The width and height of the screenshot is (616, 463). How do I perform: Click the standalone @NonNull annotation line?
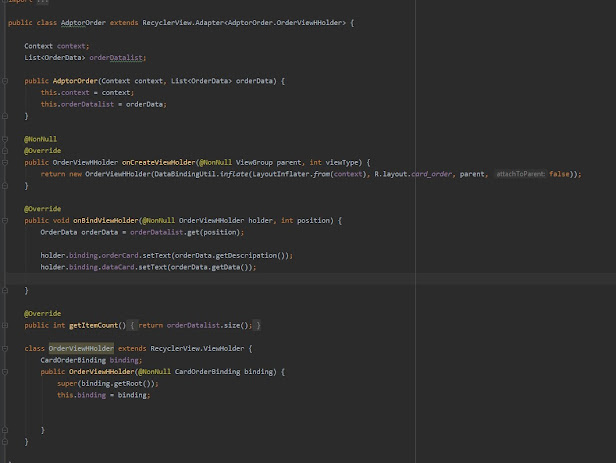(x=41, y=139)
